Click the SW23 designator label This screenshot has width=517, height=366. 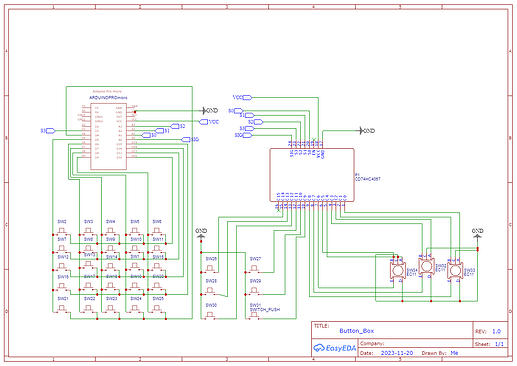(112, 299)
